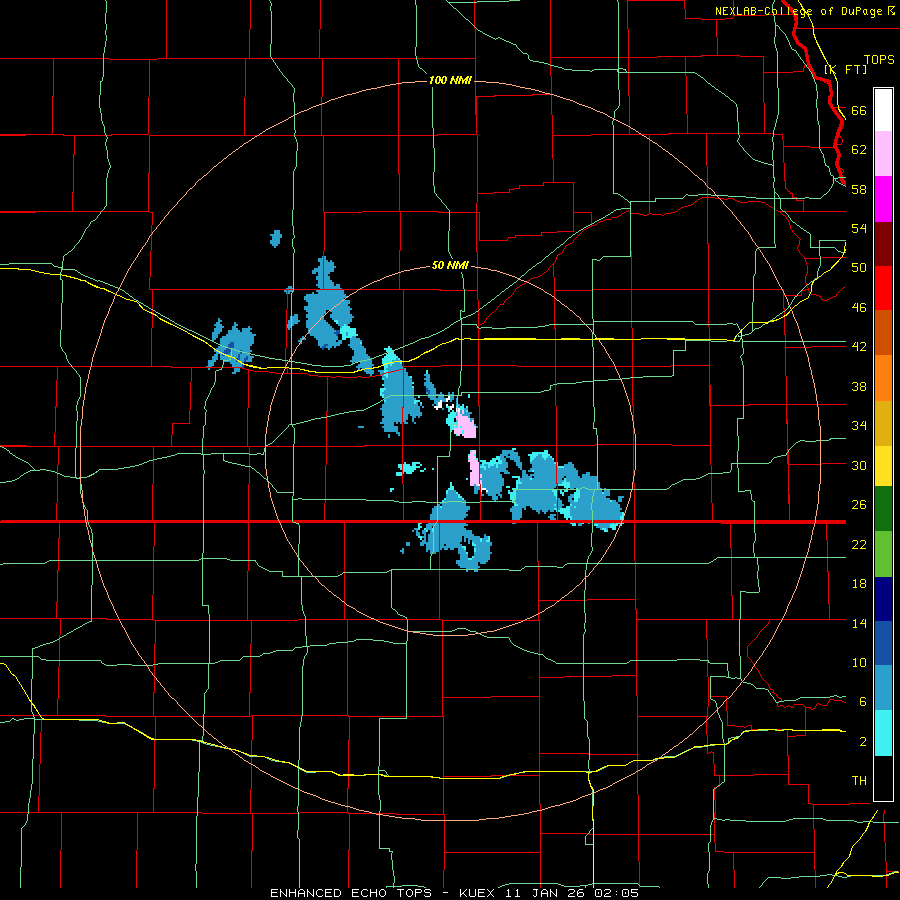Screen dimensions: 900x900
Task: Click the 'NEXLAB-College of DuPage' credit text
Action: coord(798,11)
